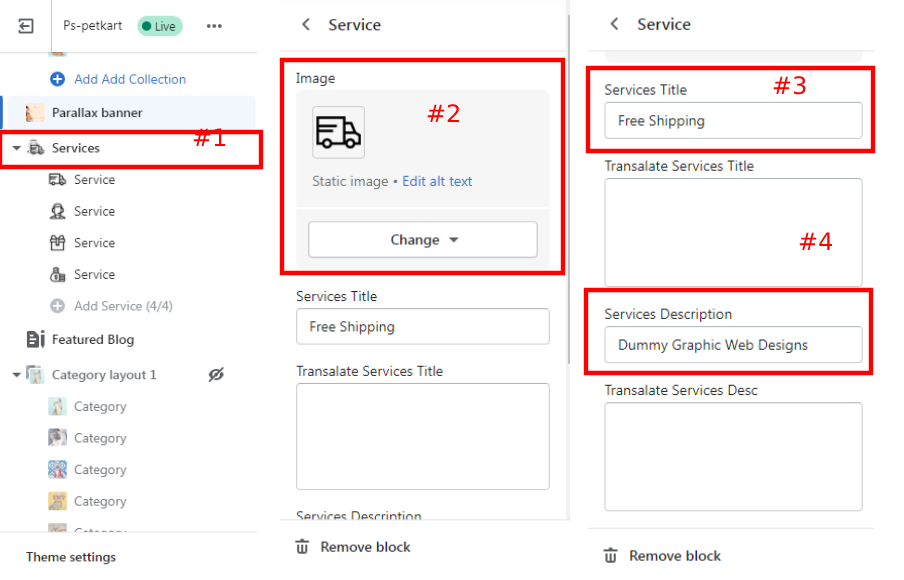Screen dimensions: 904x580
Task: Open Theme settings
Action: point(71,557)
